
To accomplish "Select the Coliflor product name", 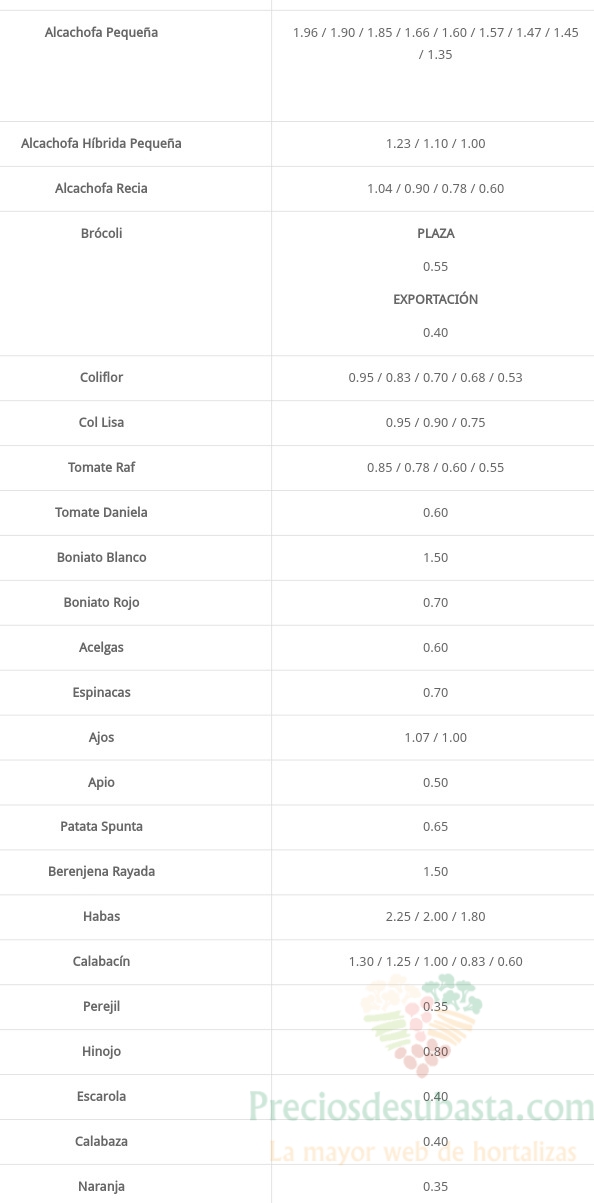I will pos(102,378).
